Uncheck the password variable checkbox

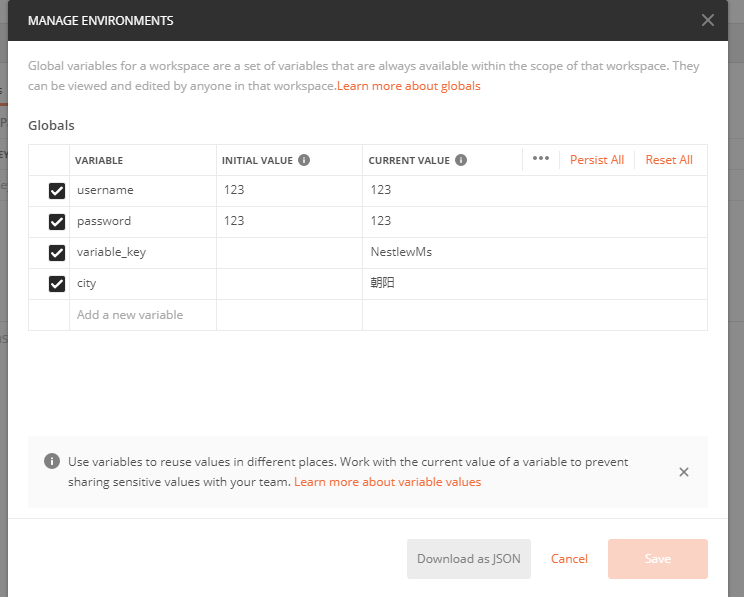[57, 222]
